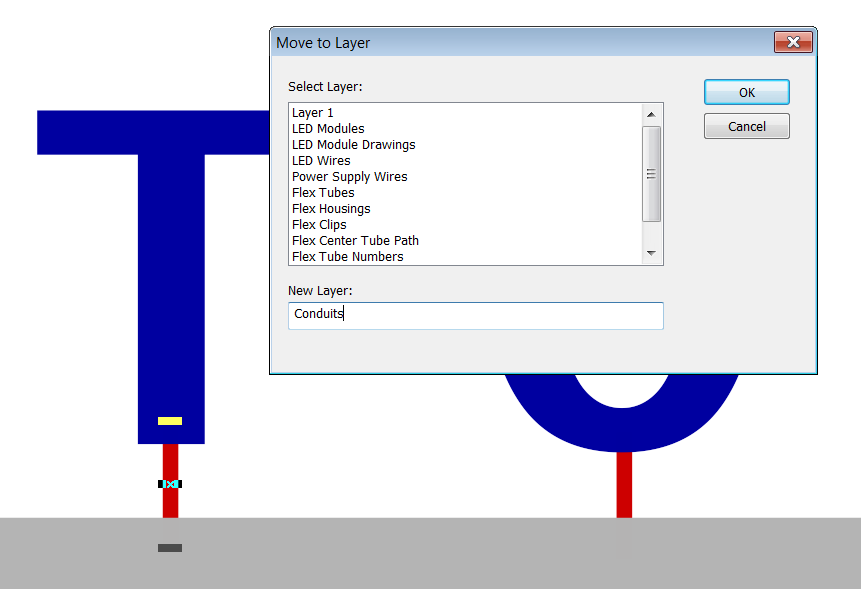Select the Power Supply Wires layer
Screen dimensions: 861x589
(349, 177)
